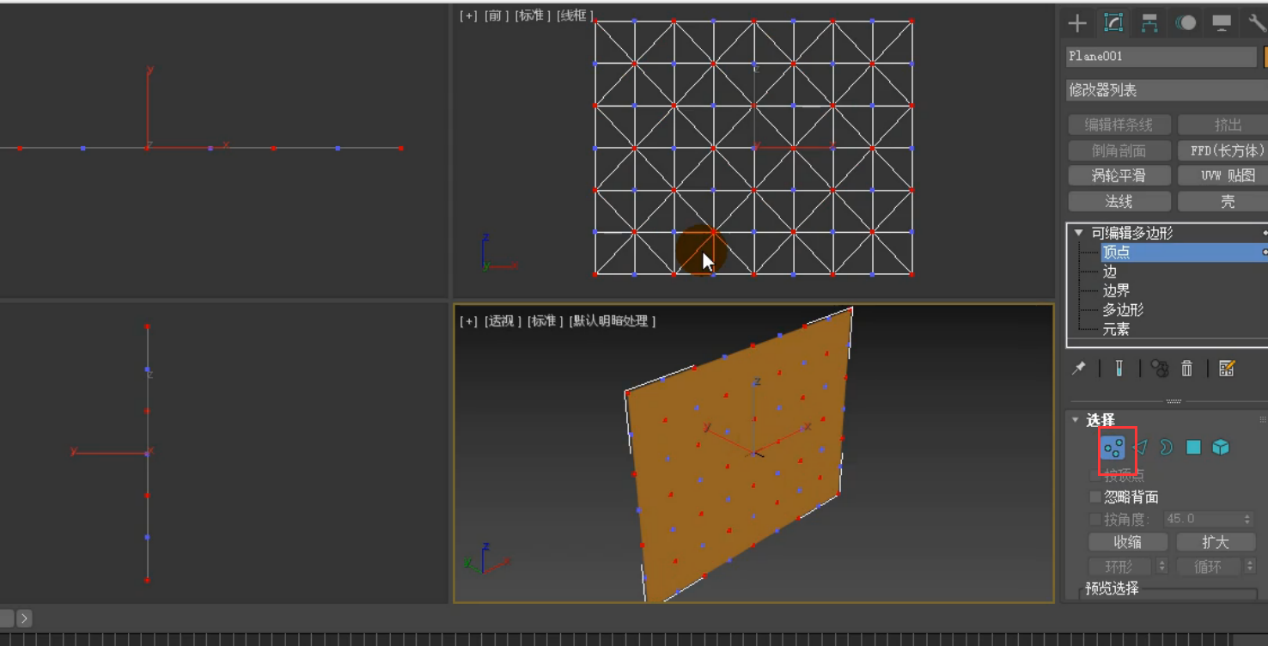Click the 涡轮平滑 modifier button
The image size is (1268, 646).
1118,175
